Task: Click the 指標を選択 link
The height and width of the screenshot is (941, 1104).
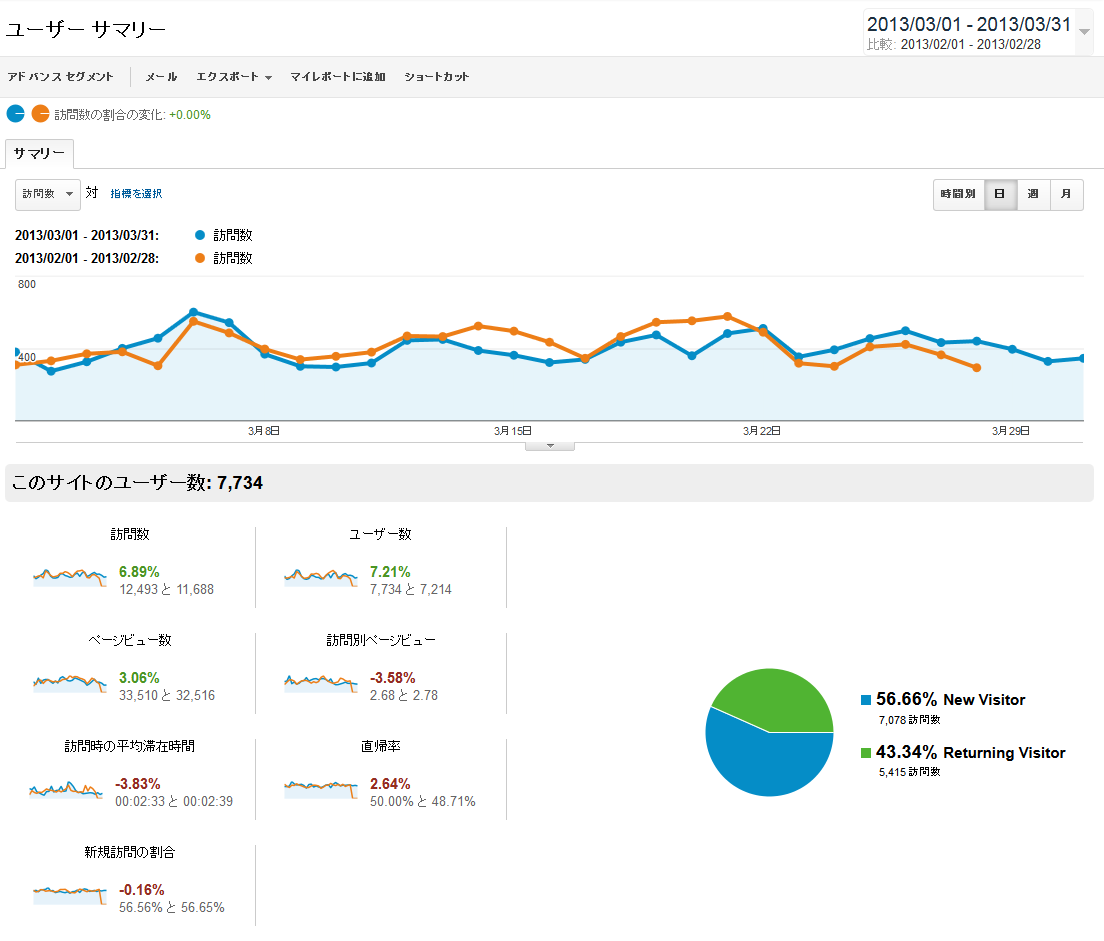Action: pyautogui.click(x=136, y=194)
